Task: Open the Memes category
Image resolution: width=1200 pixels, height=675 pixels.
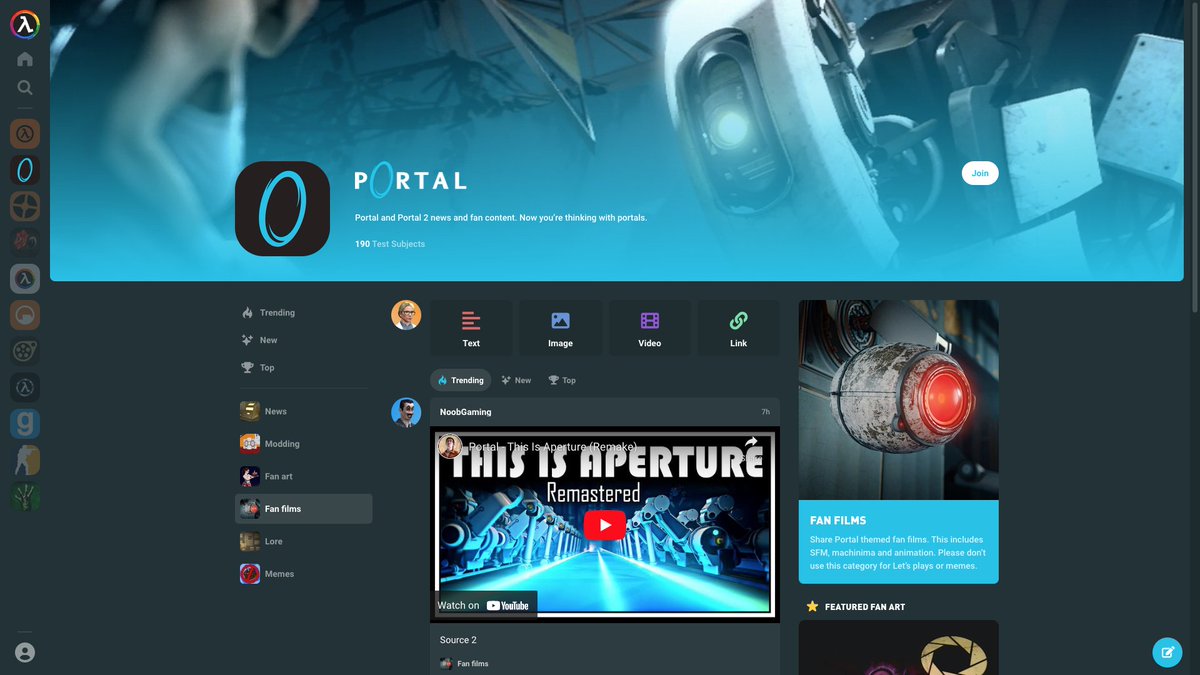Action: [x=303, y=574]
